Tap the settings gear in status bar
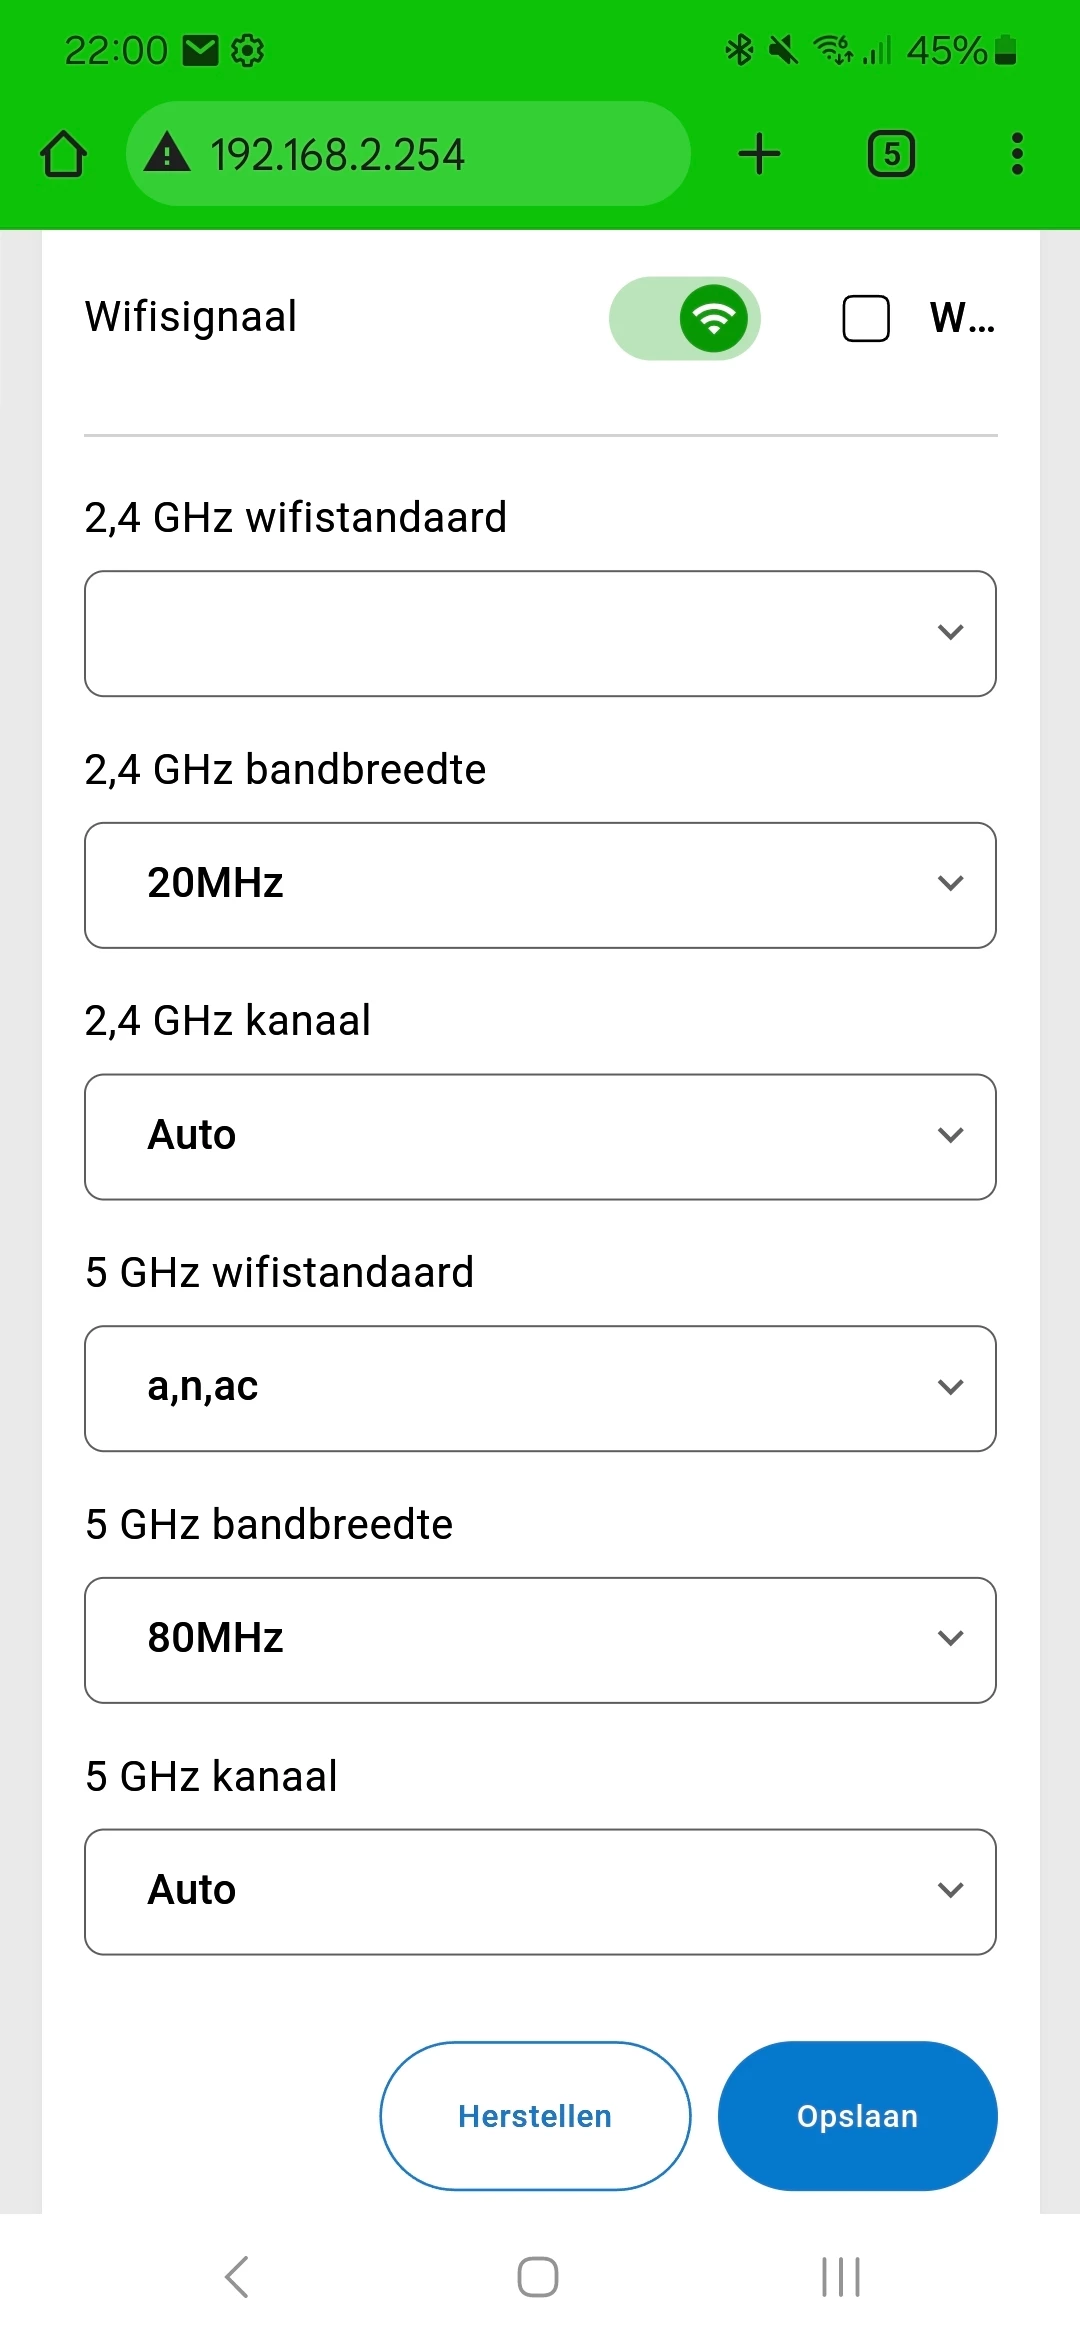 coord(247,50)
